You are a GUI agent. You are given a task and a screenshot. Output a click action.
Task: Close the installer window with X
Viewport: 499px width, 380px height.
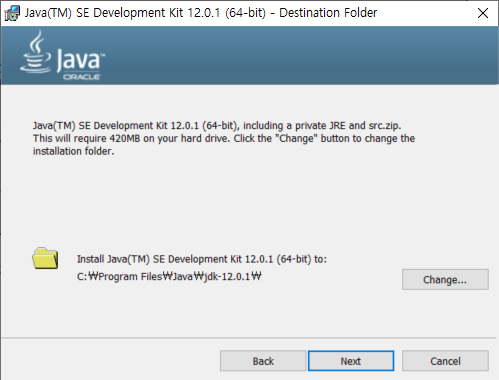[483, 13]
